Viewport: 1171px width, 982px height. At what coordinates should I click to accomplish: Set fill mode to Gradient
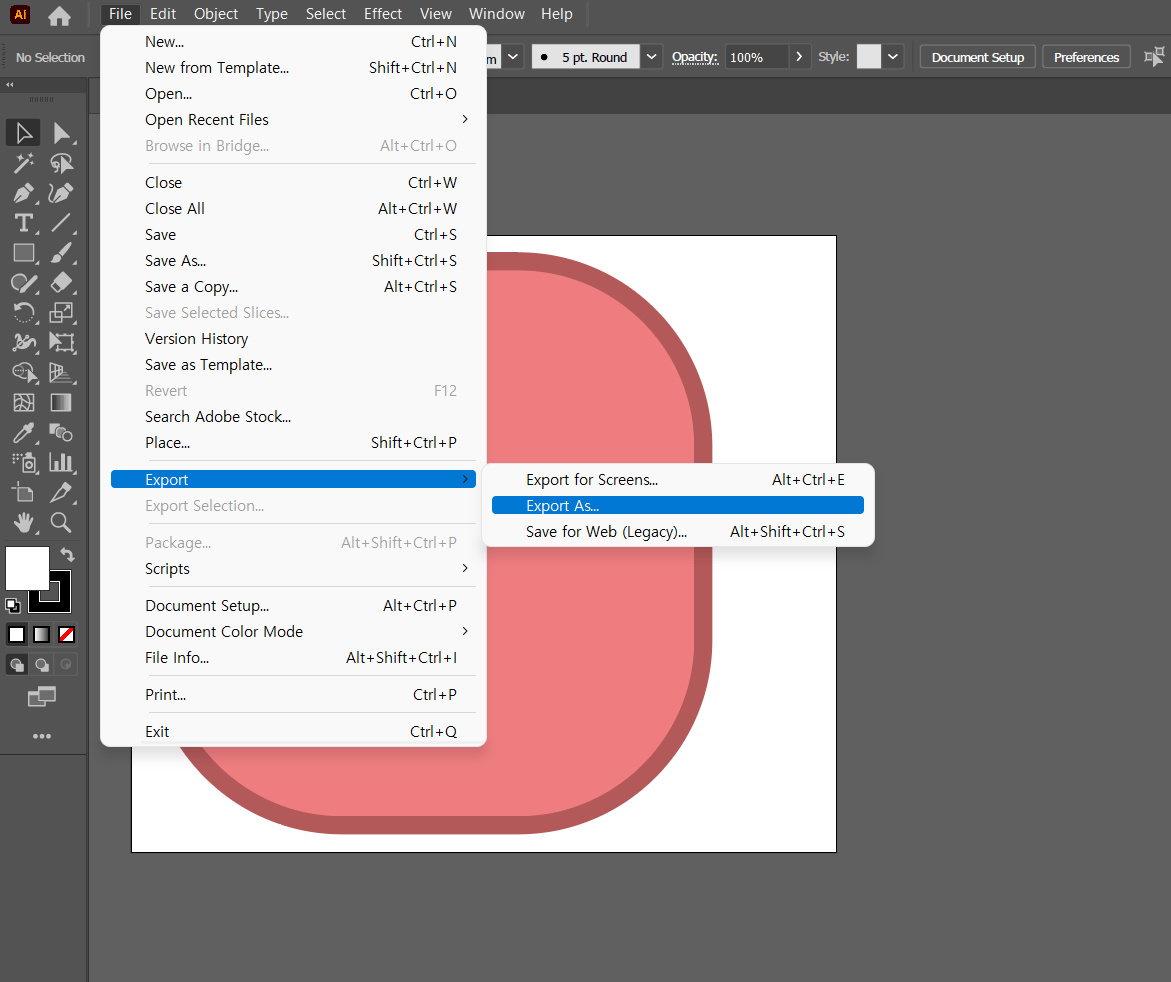click(x=42, y=635)
